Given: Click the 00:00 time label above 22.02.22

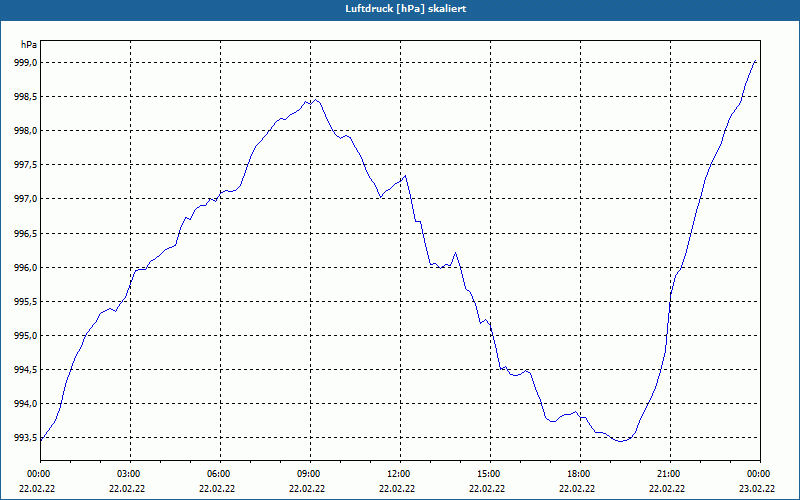Looking at the screenshot, I should coord(38,473).
